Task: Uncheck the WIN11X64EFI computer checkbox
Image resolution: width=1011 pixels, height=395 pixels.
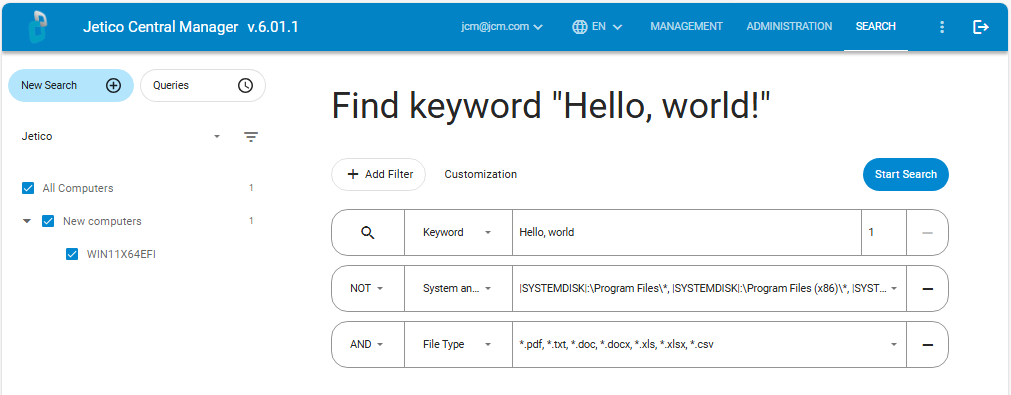Action: tap(72, 254)
